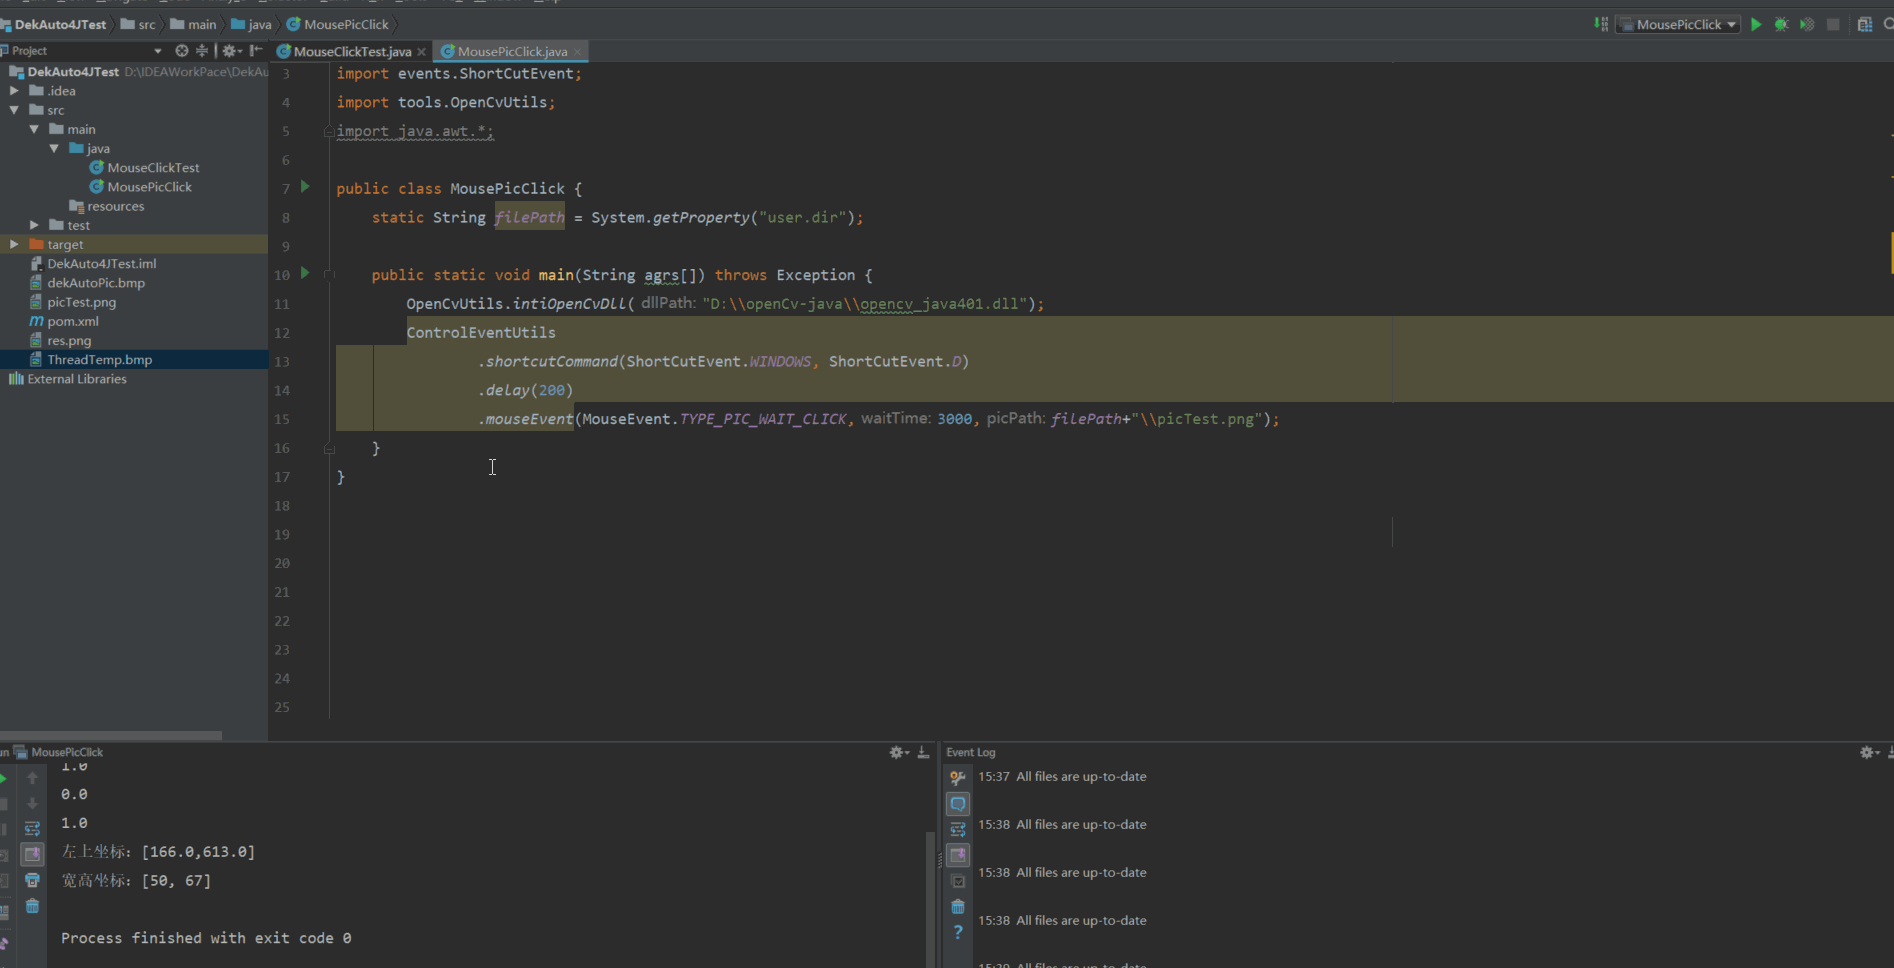Hide the Run tool window
The width and height of the screenshot is (1894, 968).
[x=923, y=752]
